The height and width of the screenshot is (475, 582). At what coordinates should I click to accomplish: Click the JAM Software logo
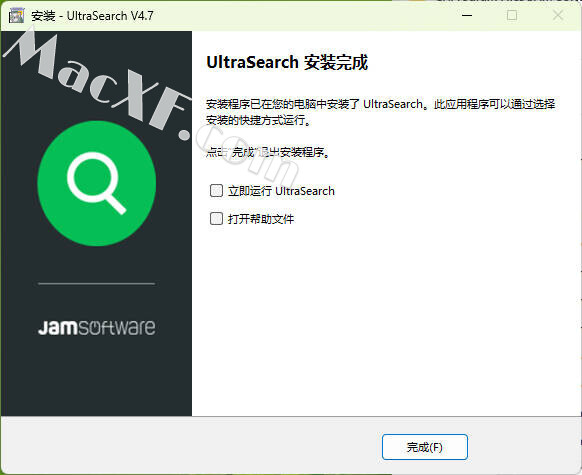(x=97, y=327)
